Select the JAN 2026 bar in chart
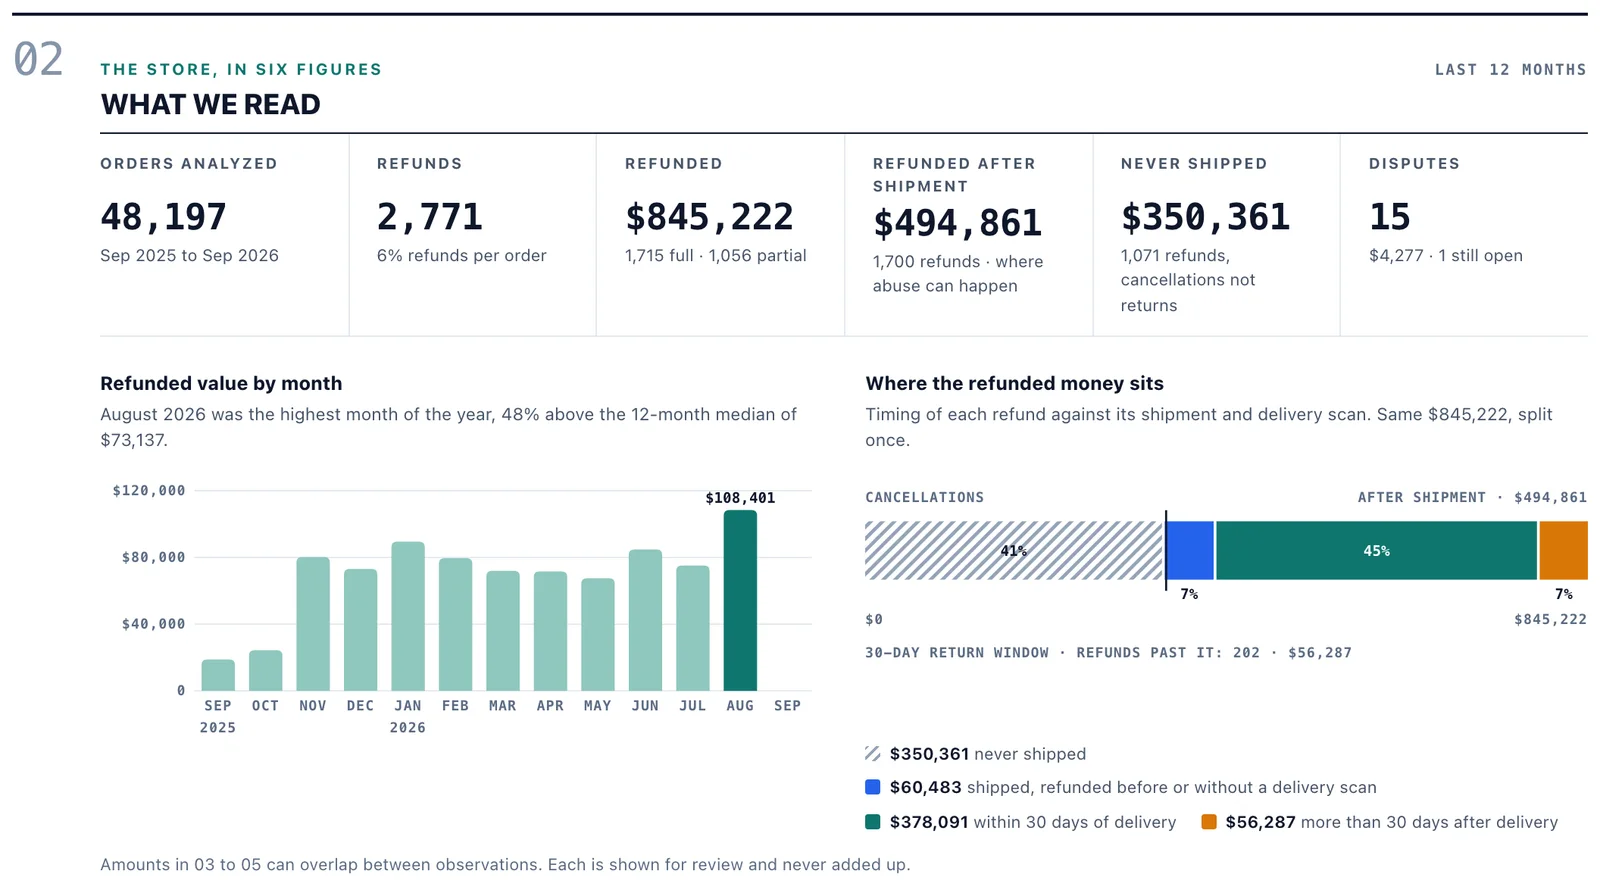 pos(408,616)
